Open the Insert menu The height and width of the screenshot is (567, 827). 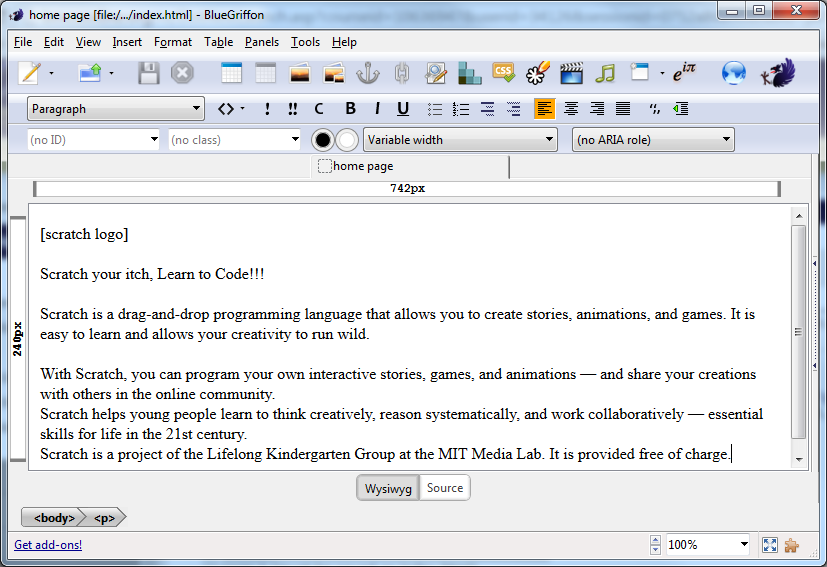pyautogui.click(x=127, y=42)
